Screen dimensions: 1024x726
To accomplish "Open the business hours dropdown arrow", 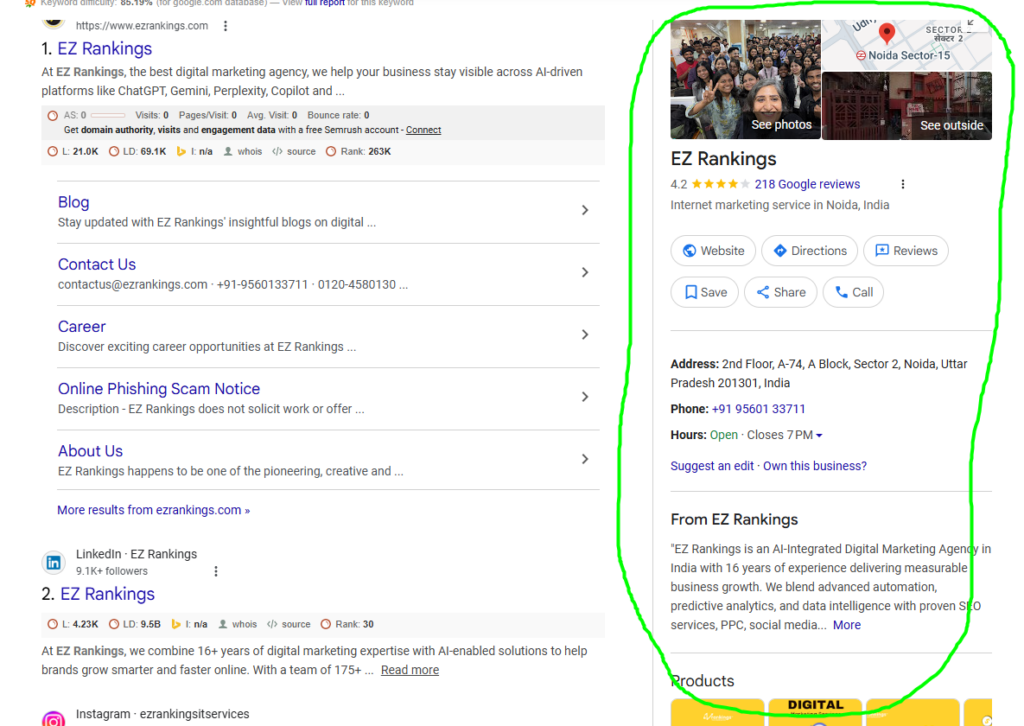I will coord(819,436).
